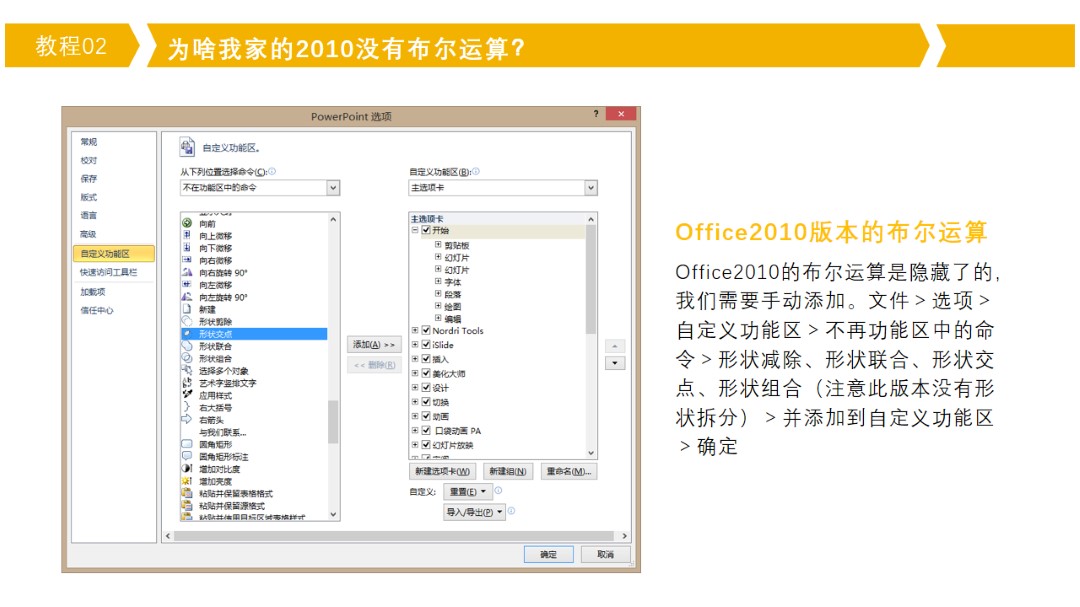Click the 向前 green arrow icon
The height and width of the screenshot is (607, 1080).
coord(187,223)
